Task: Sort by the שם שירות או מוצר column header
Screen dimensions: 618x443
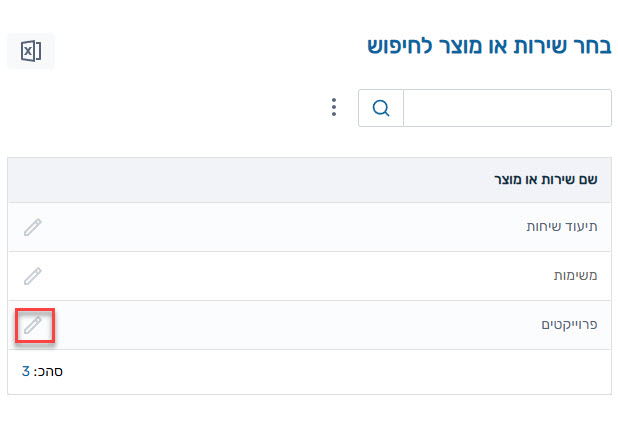Action: point(545,180)
